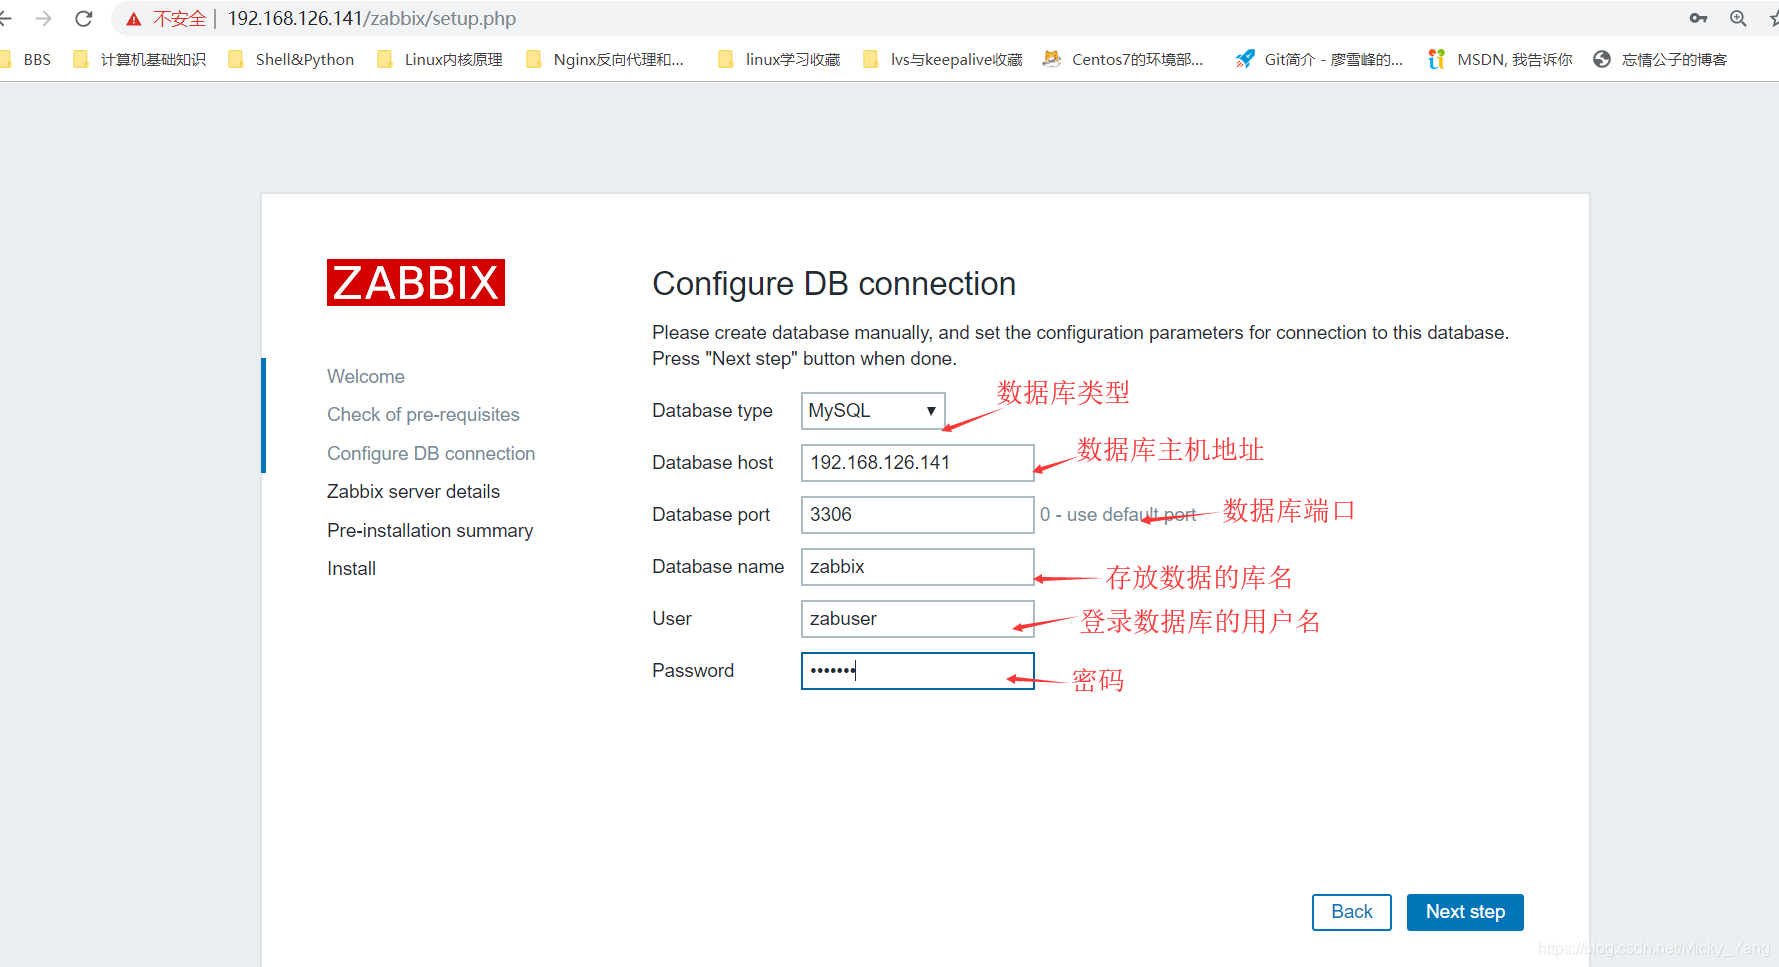Select Configure DB connection step in sidebar
Screen dimensions: 1779x967
click(x=431, y=454)
